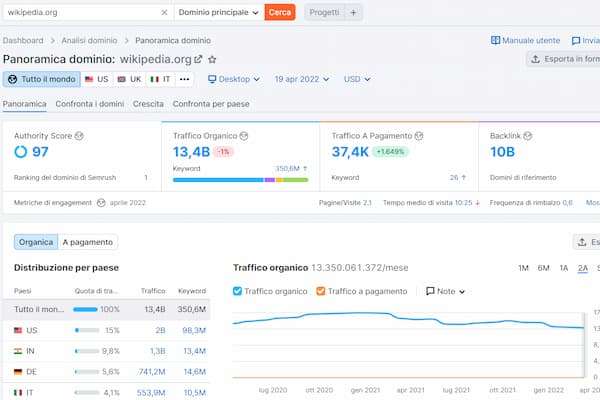Click the Traffico Organico keyword distribution bar

tap(240, 180)
